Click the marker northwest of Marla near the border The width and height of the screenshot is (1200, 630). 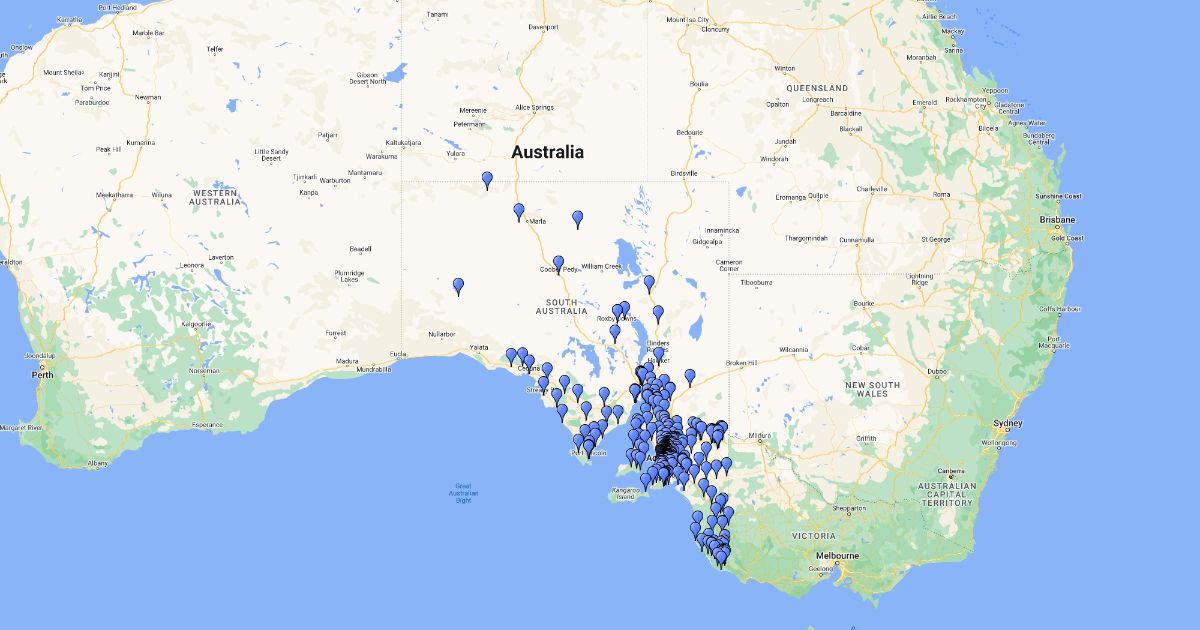pyautogui.click(x=487, y=180)
